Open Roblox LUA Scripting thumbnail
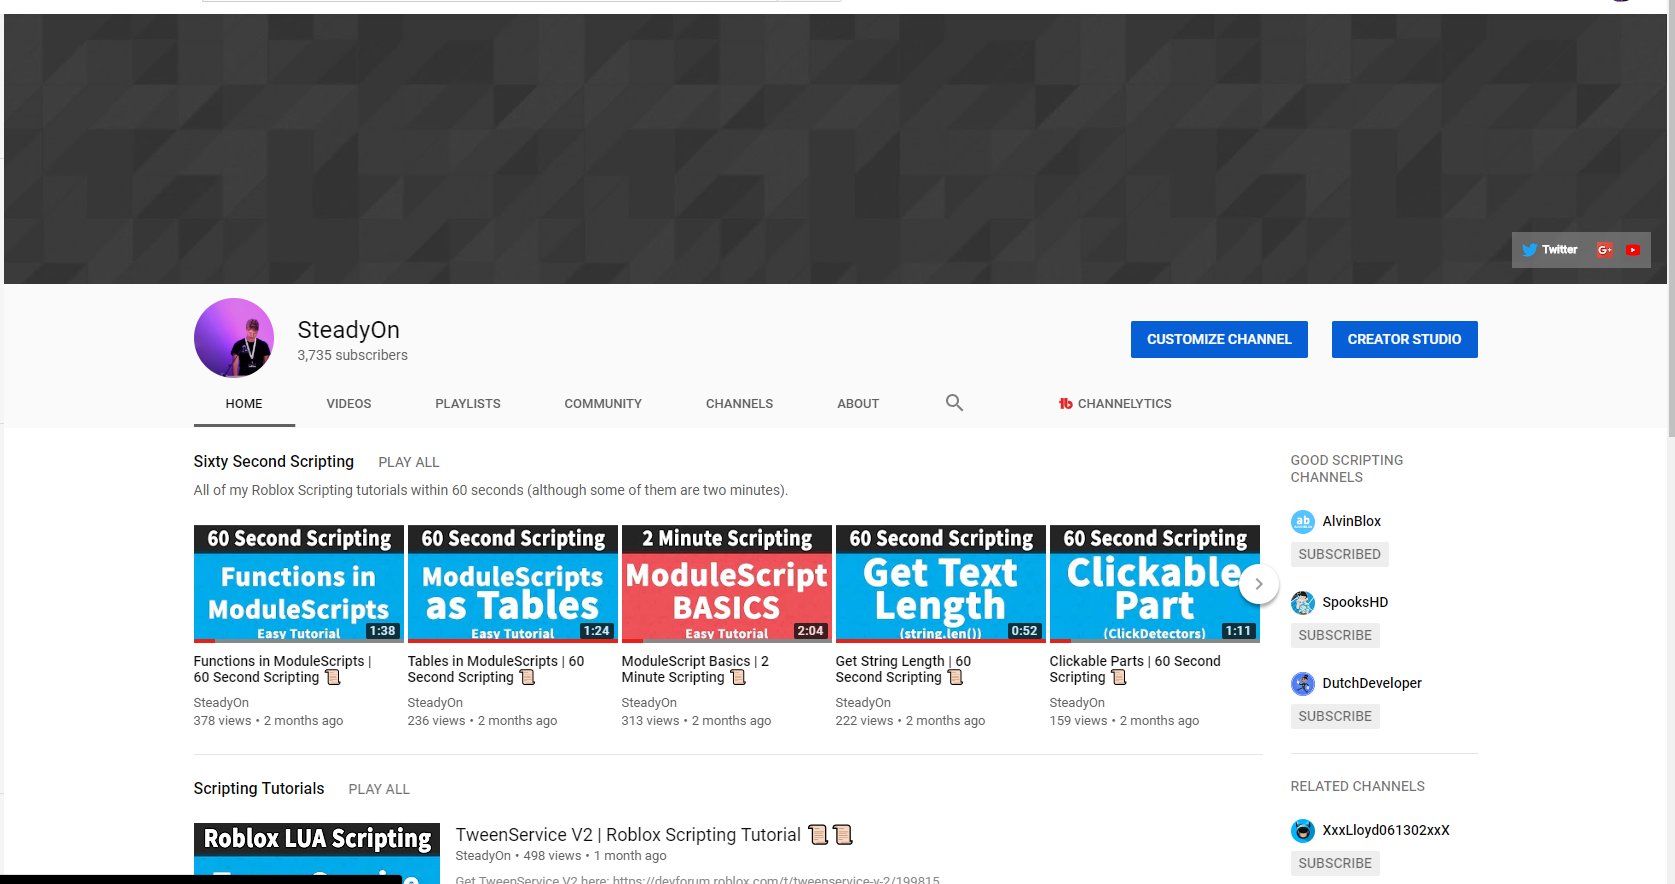The image size is (1675, 884). click(x=317, y=853)
